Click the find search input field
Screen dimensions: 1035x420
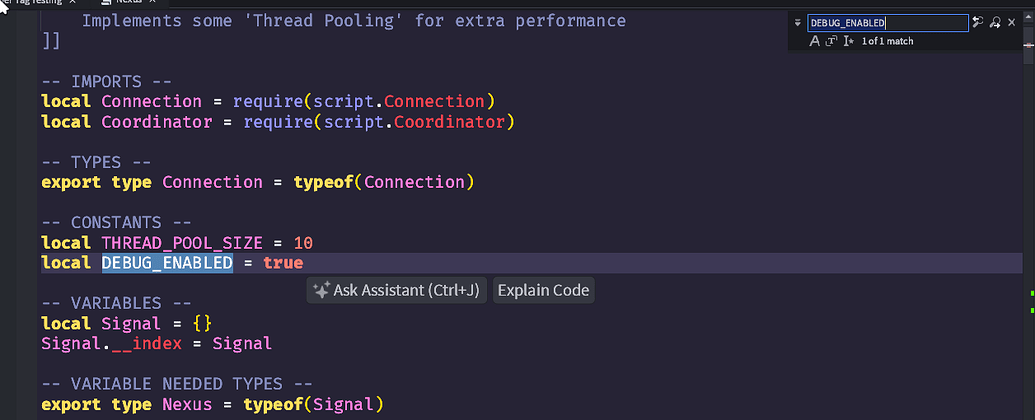(x=887, y=22)
